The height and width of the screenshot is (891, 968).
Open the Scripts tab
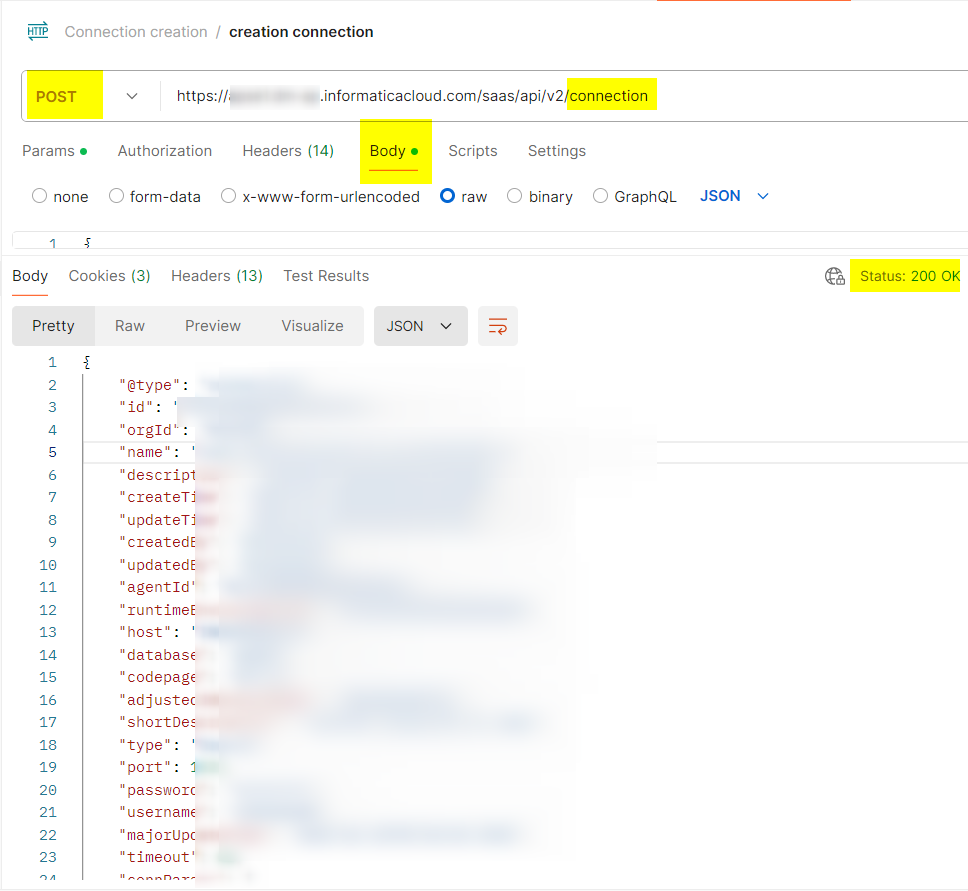(x=473, y=151)
